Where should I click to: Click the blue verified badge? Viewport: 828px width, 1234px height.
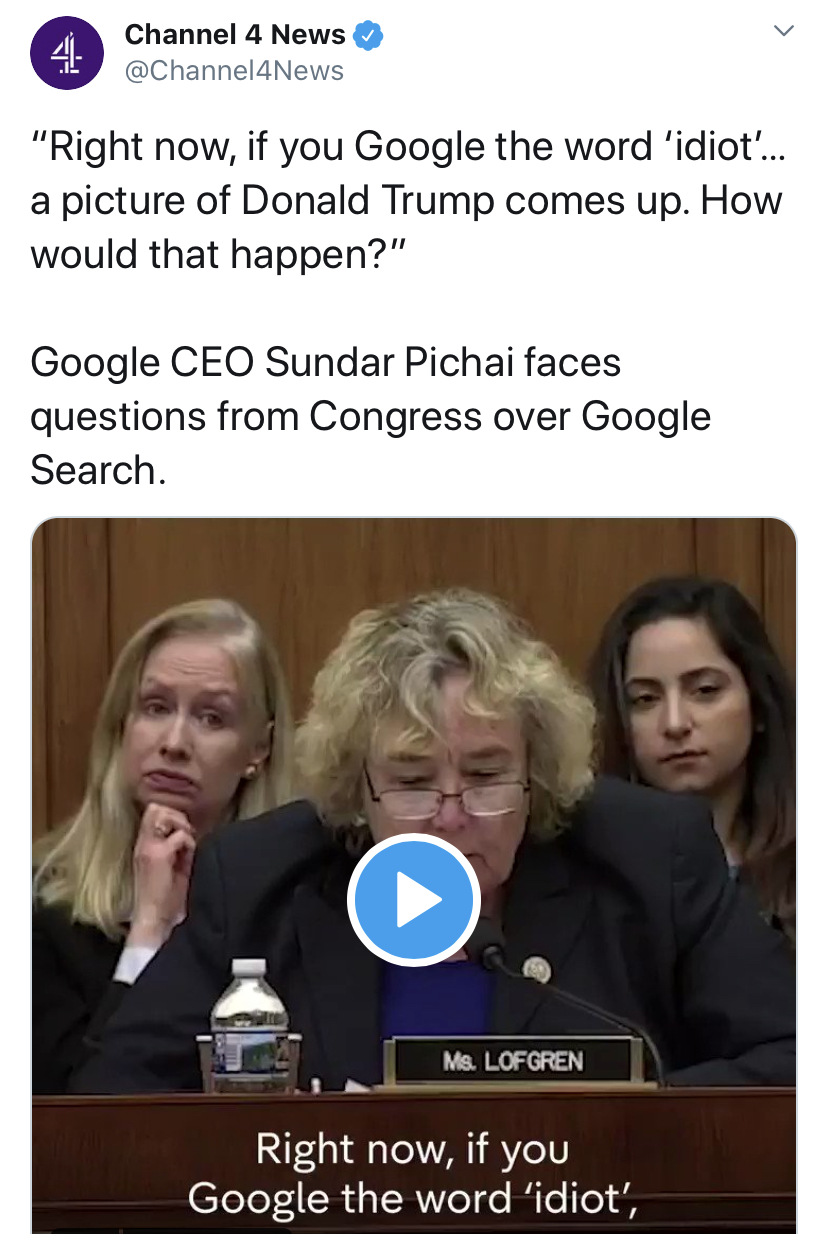[369, 35]
